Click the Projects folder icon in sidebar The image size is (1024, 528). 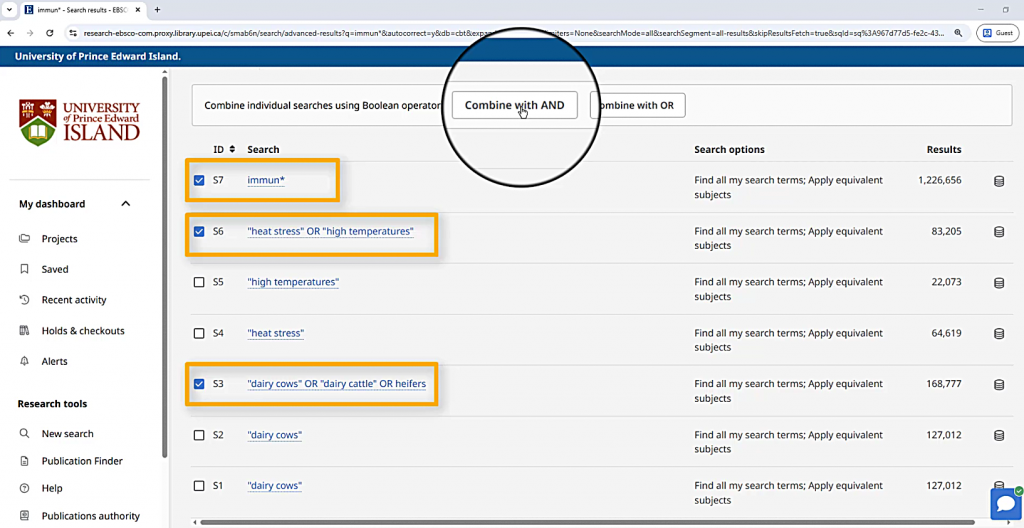click(24, 239)
